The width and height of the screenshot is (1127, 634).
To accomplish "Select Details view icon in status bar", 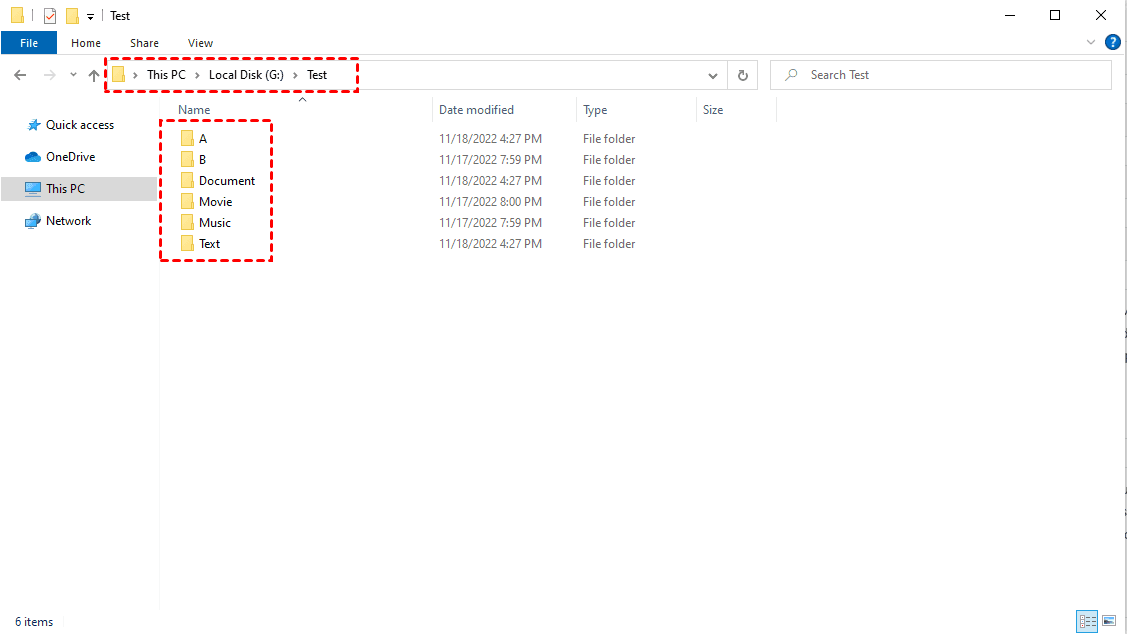I will pyautogui.click(x=1087, y=621).
